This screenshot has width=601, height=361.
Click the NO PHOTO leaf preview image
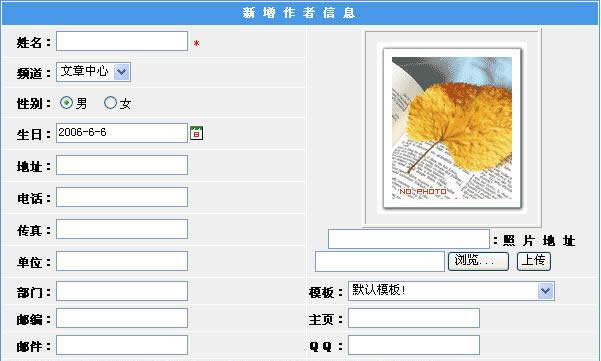point(452,128)
